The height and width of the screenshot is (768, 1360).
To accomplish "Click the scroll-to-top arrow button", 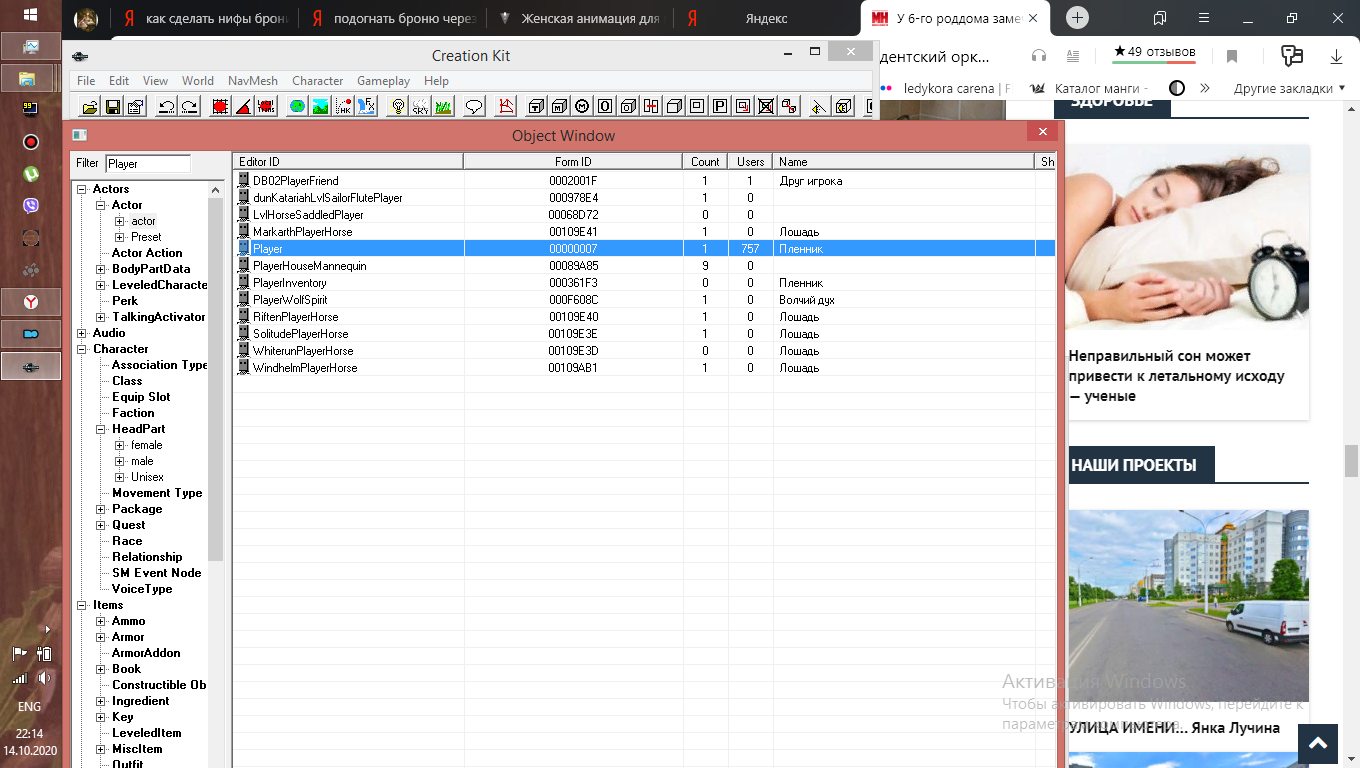I will click(1318, 743).
